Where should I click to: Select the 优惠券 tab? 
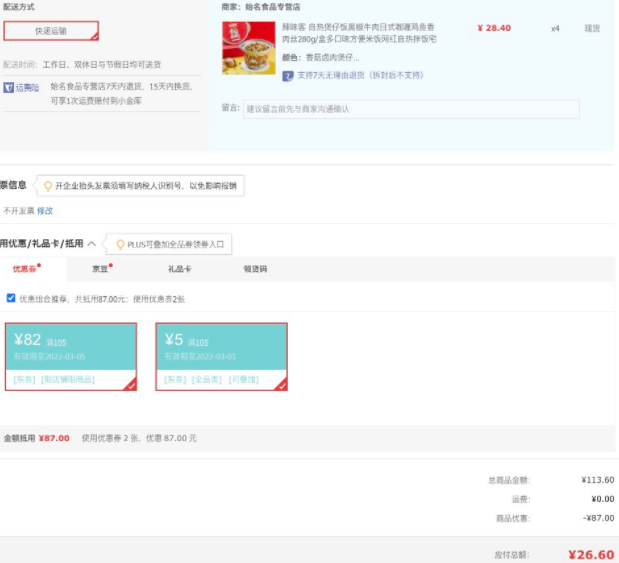[26, 269]
